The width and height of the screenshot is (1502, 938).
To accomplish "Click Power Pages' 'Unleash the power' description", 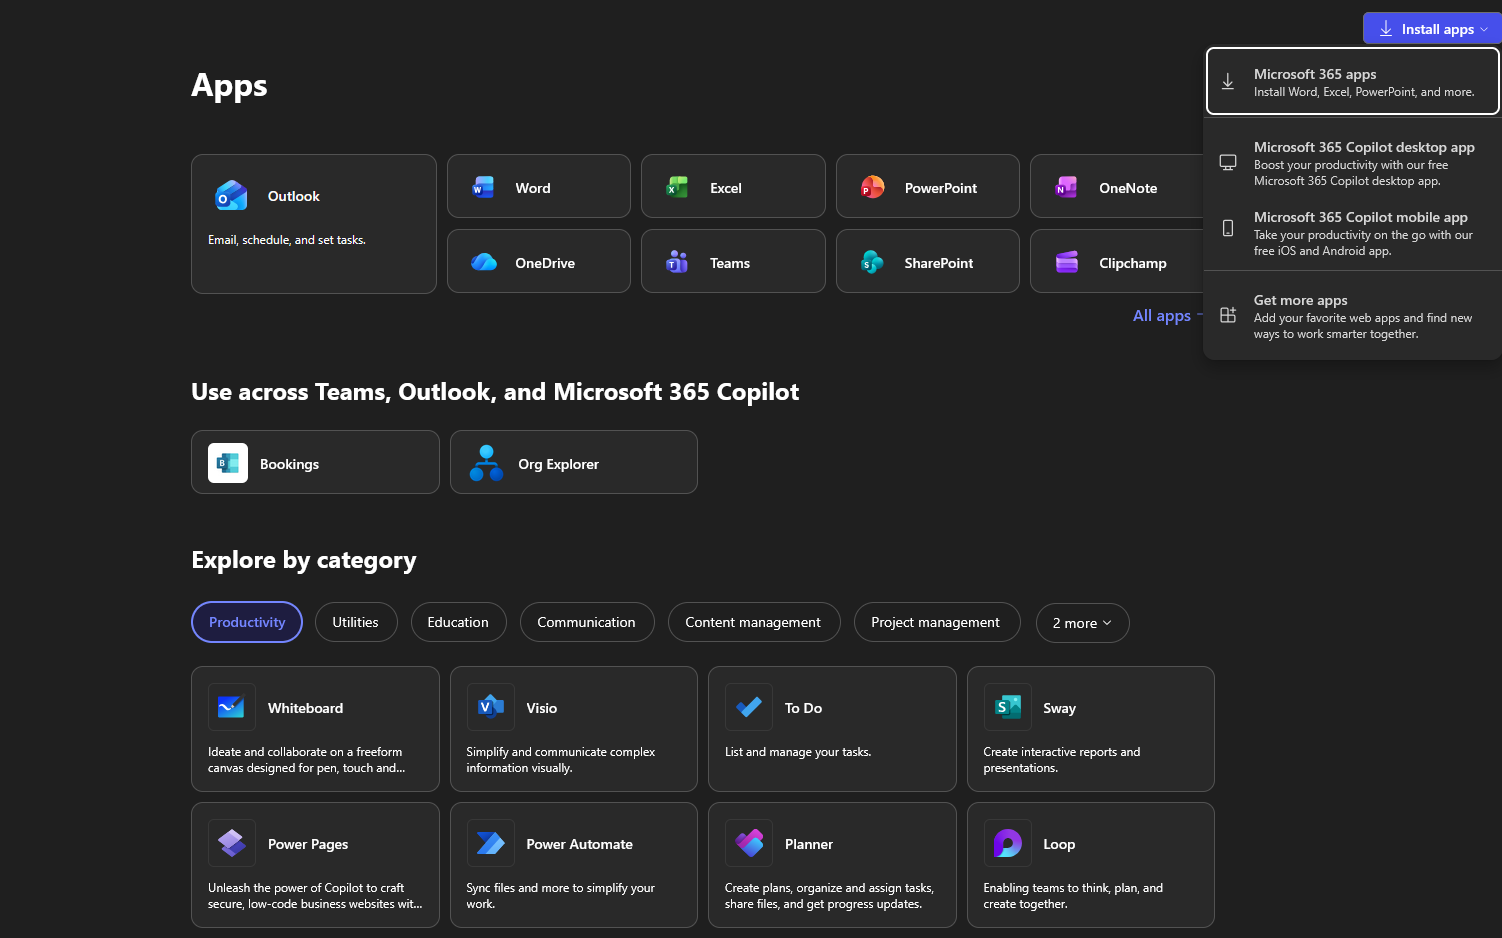I will [315, 896].
